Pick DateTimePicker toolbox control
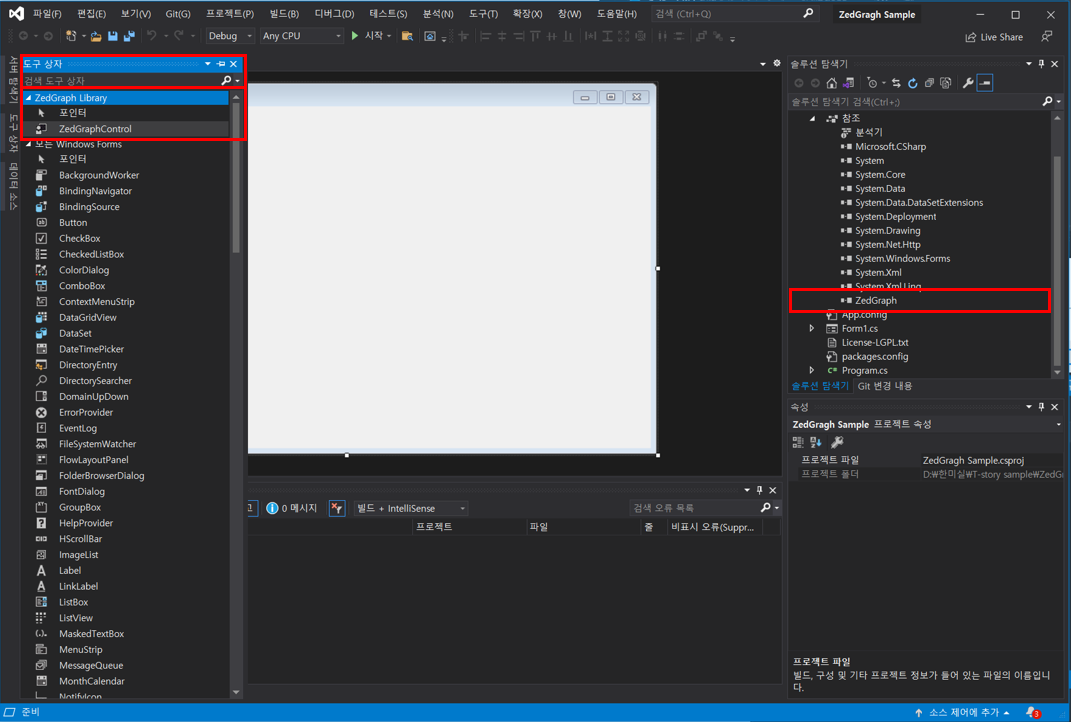Viewport: 1071px width, 722px height. click(x=91, y=349)
